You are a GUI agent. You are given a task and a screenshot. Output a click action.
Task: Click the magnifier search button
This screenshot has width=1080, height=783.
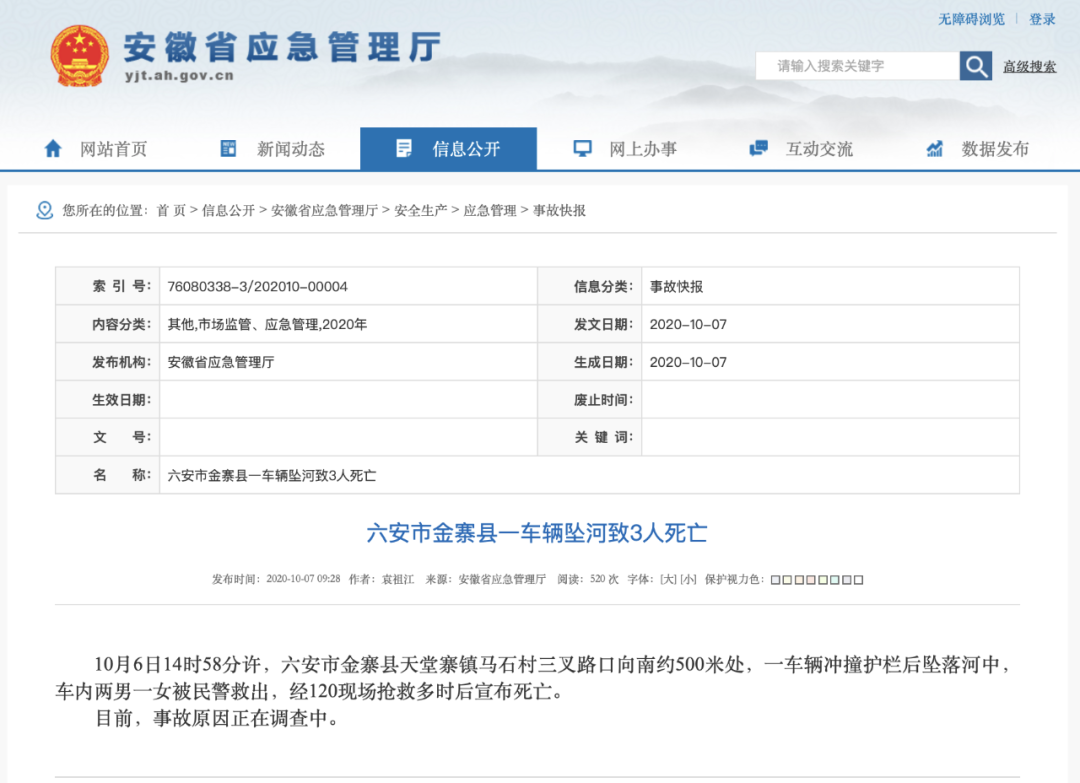[x=975, y=66]
